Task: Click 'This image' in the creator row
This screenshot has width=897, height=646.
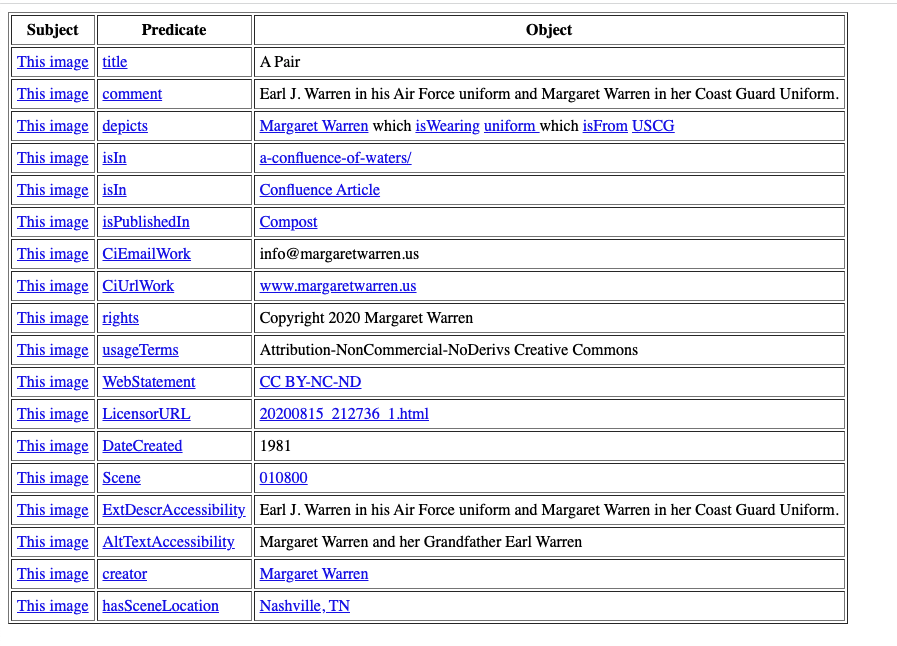Action: coord(53,574)
